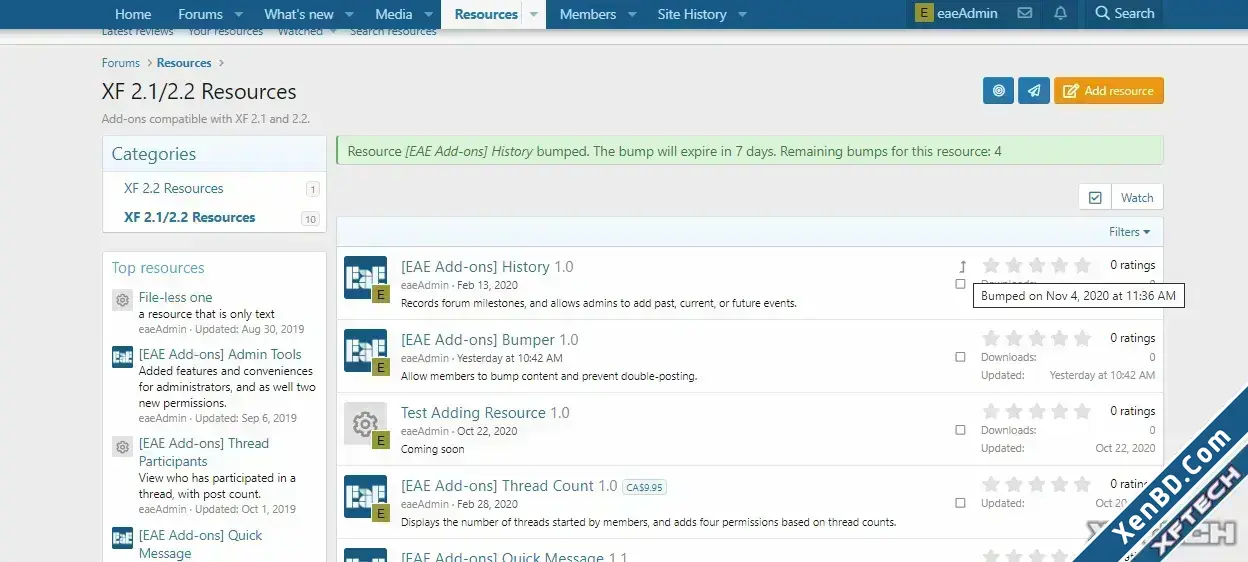The width and height of the screenshot is (1248, 562).
Task: Expand the Resources dropdown arrow
Action: 534,14
